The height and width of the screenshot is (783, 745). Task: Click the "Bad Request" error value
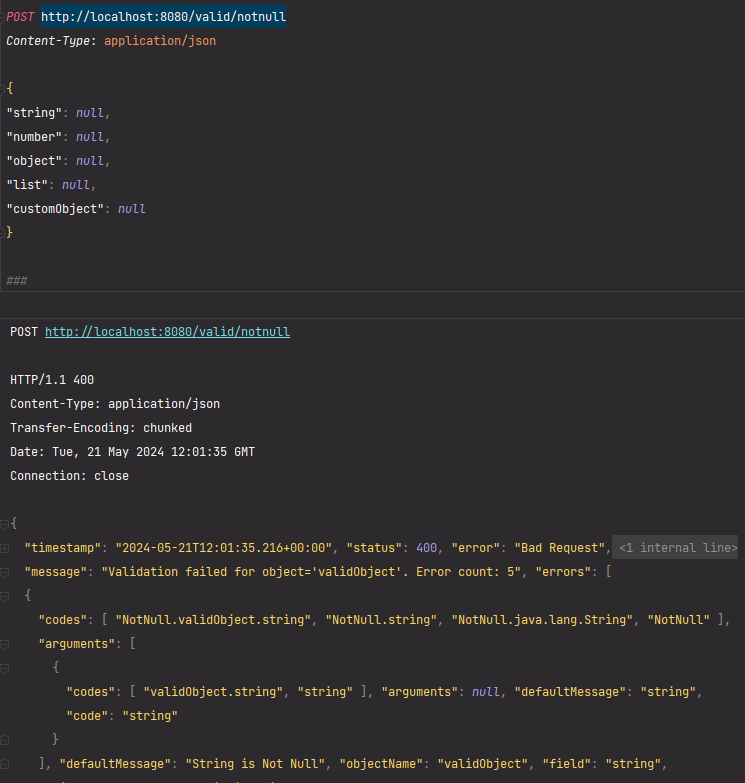(559, 548)
